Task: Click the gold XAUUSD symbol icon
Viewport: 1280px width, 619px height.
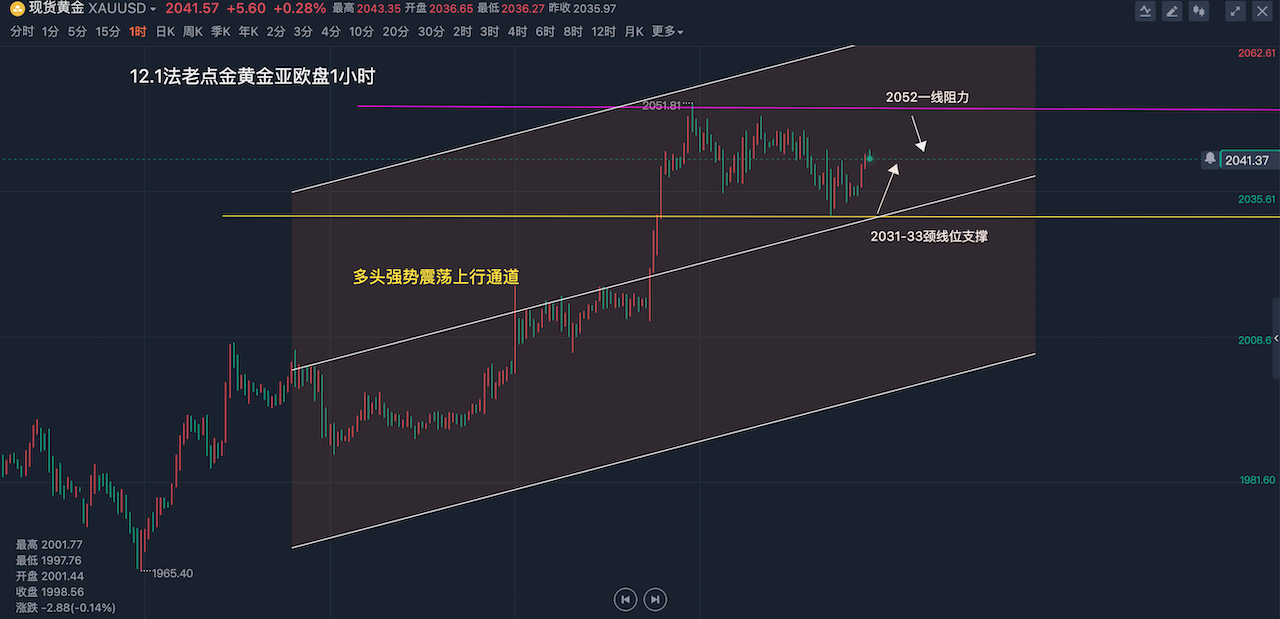Action: coord(18,9)
